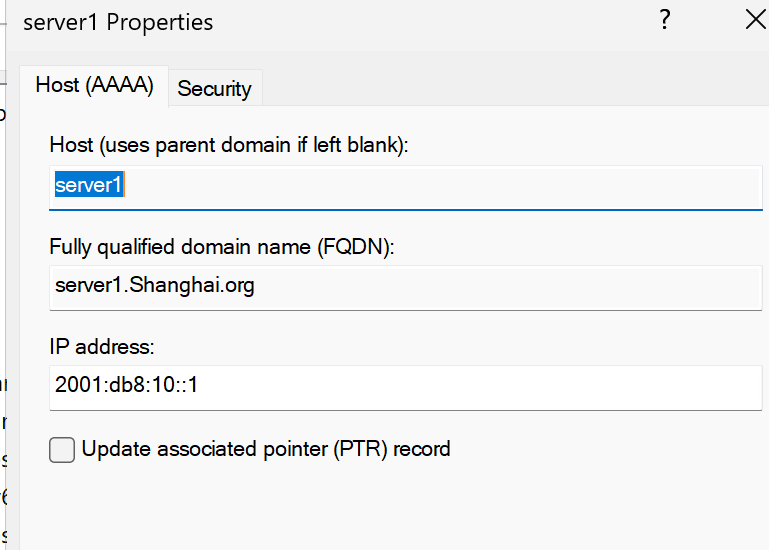Place cursor in the 2001:db8:10::1 address text
Viewport: 769px width, 550px height.
(x=127, y=385)
